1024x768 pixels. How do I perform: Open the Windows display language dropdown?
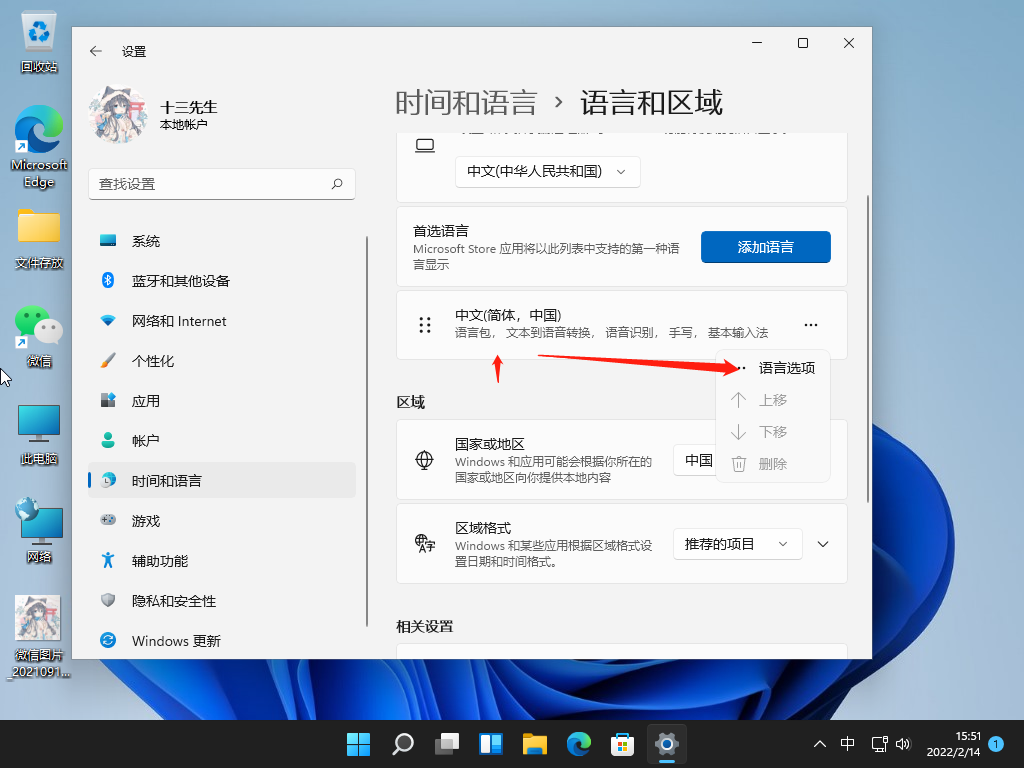[547, 171]
